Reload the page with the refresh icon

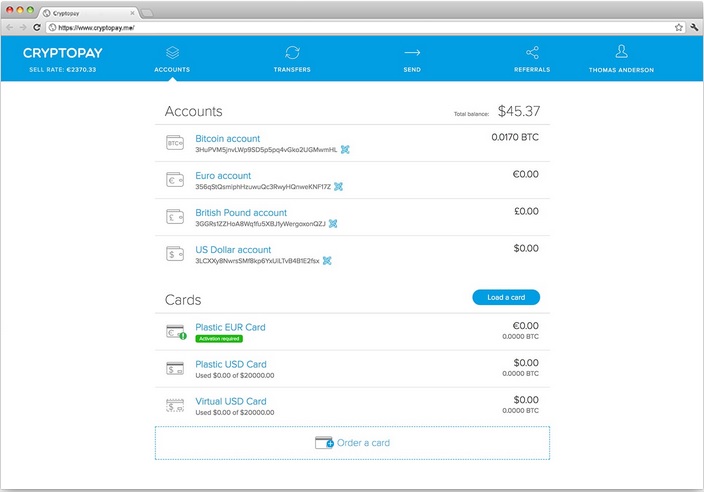tap(37, 27)
